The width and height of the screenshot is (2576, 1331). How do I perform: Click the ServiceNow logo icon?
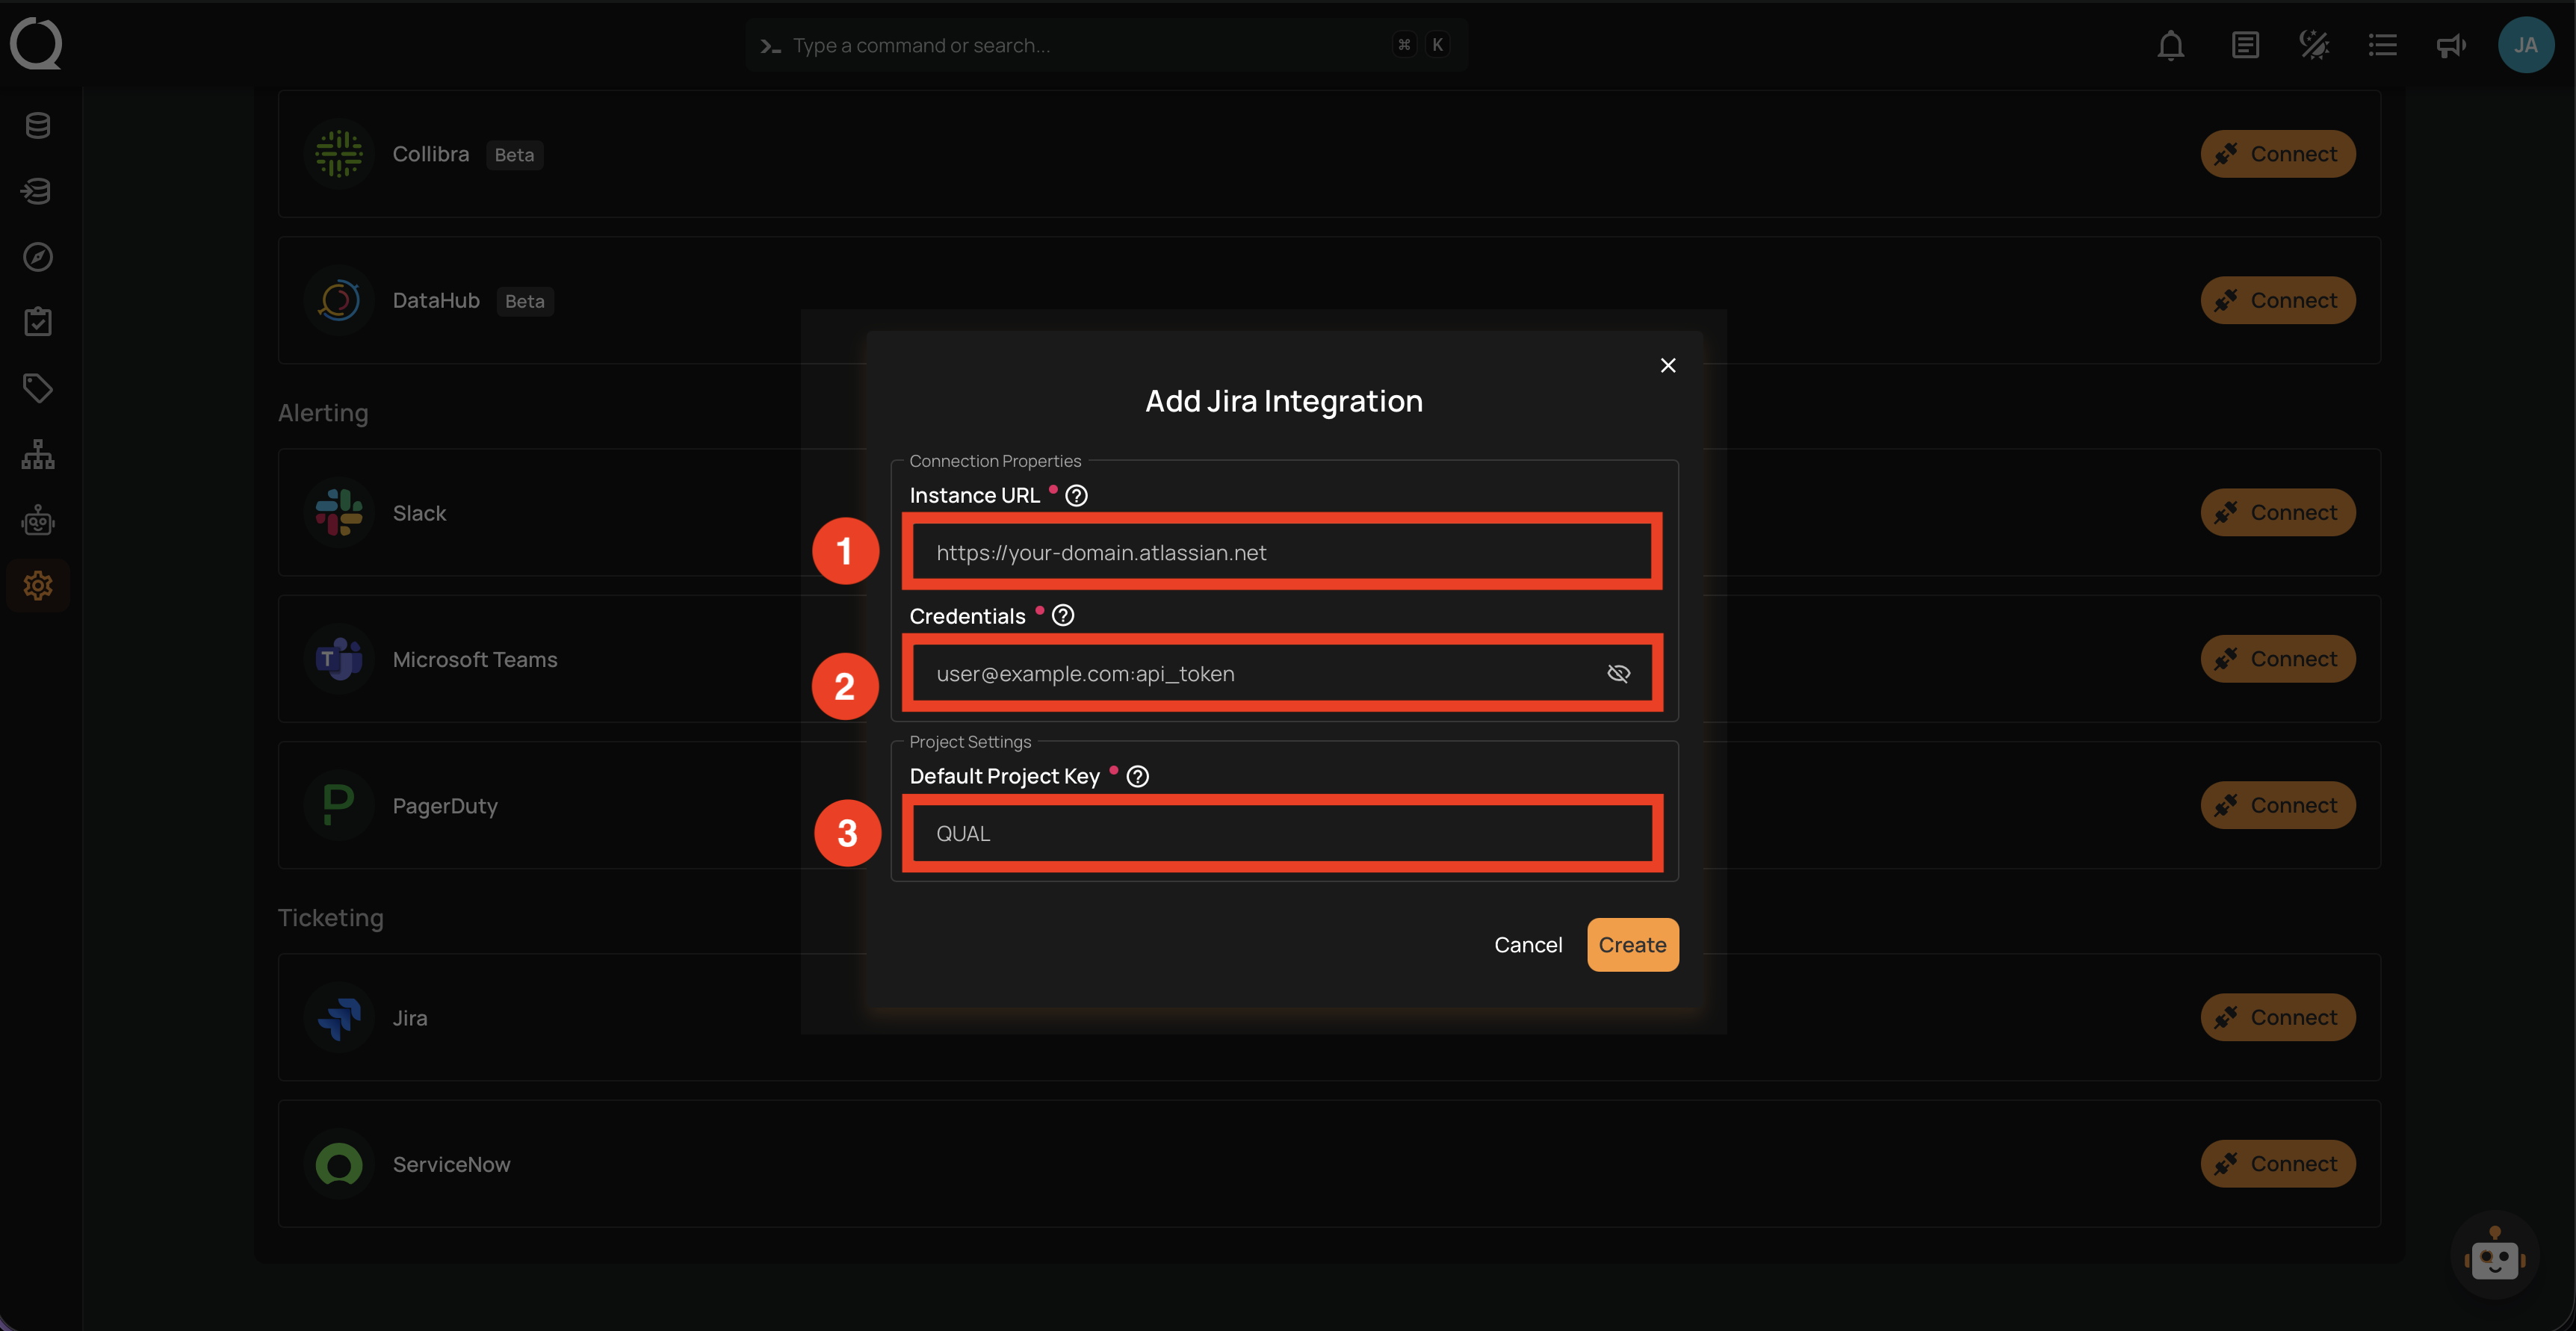[339, 1164]
